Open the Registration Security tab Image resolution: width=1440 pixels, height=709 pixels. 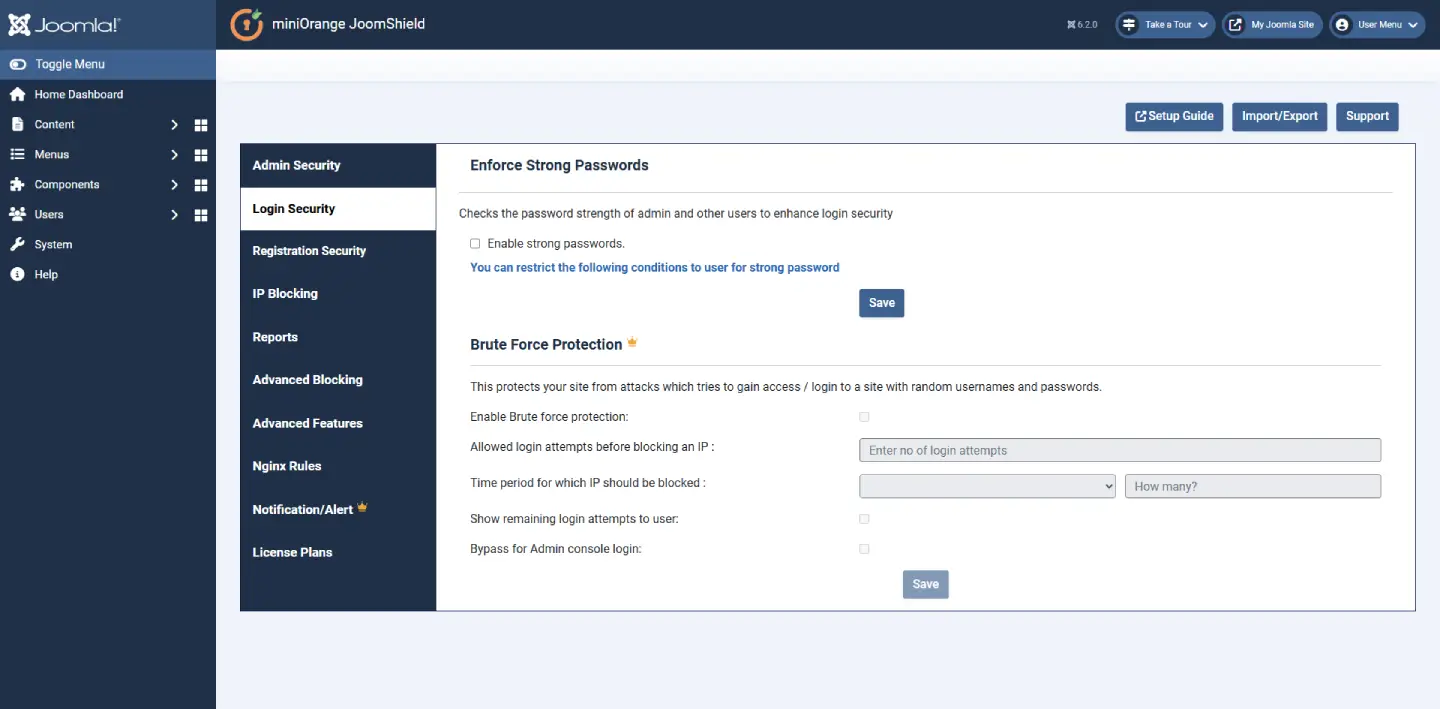[x=338, y=251]
